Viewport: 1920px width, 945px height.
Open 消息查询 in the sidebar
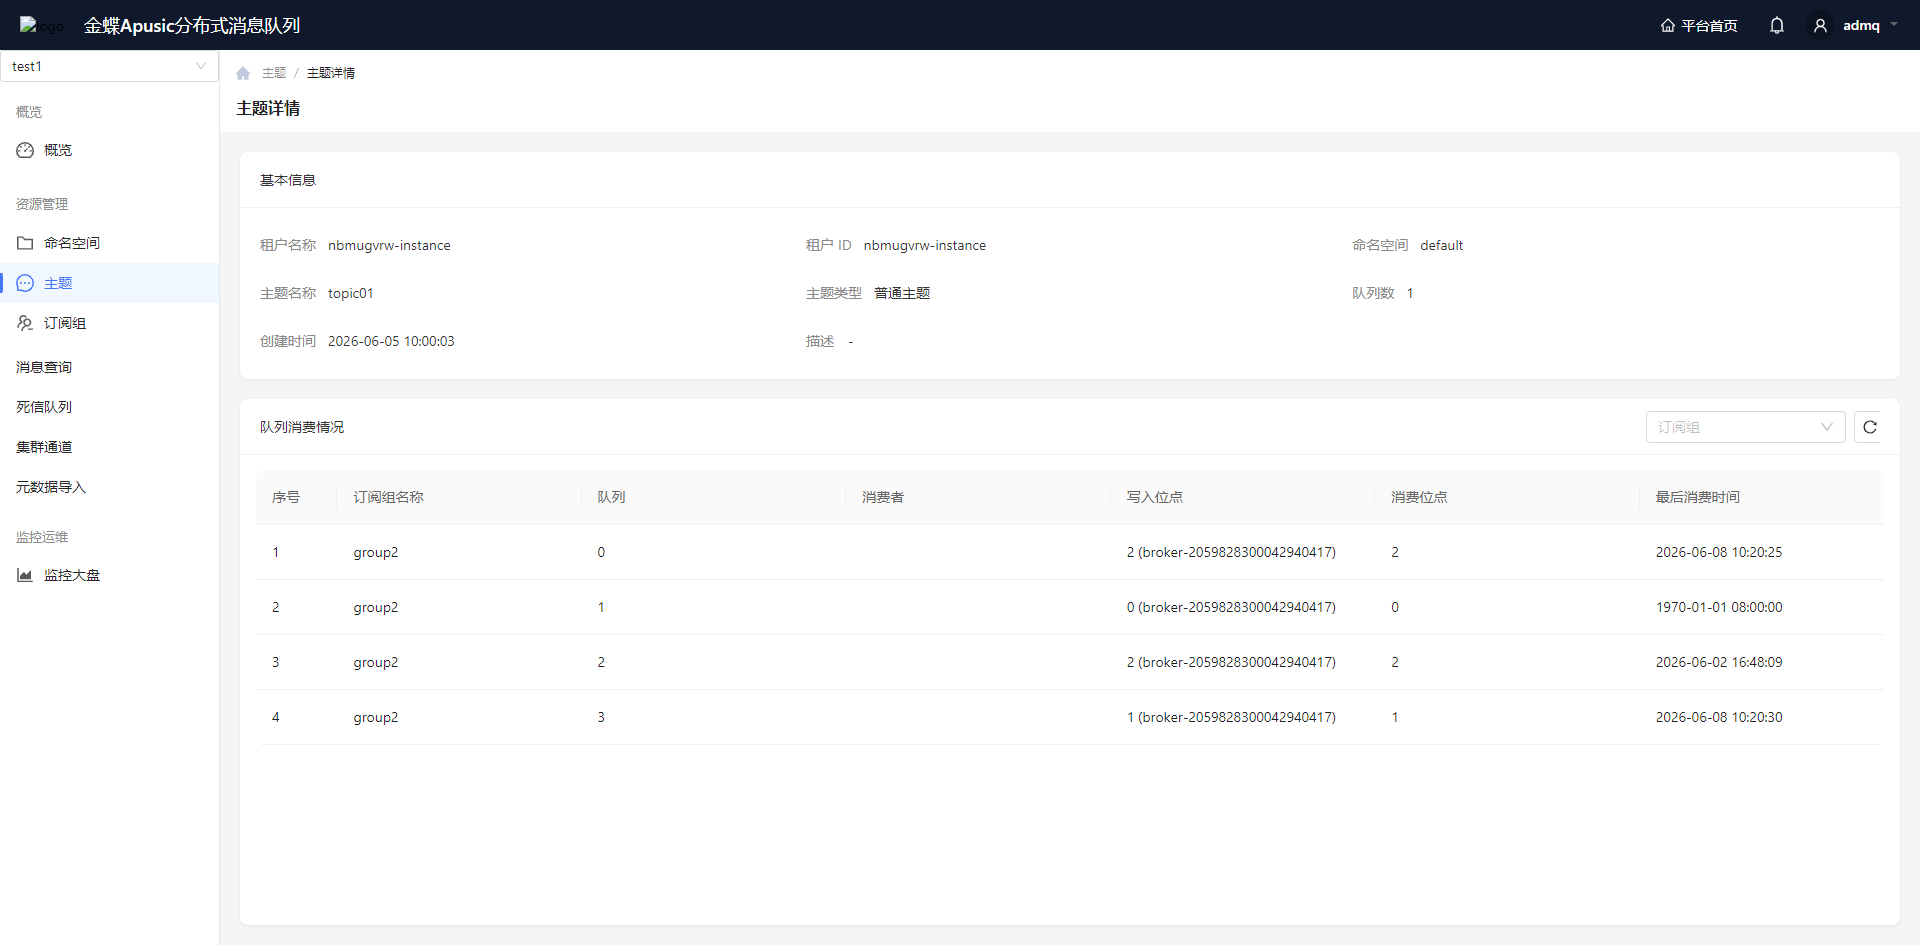point(109,367)
